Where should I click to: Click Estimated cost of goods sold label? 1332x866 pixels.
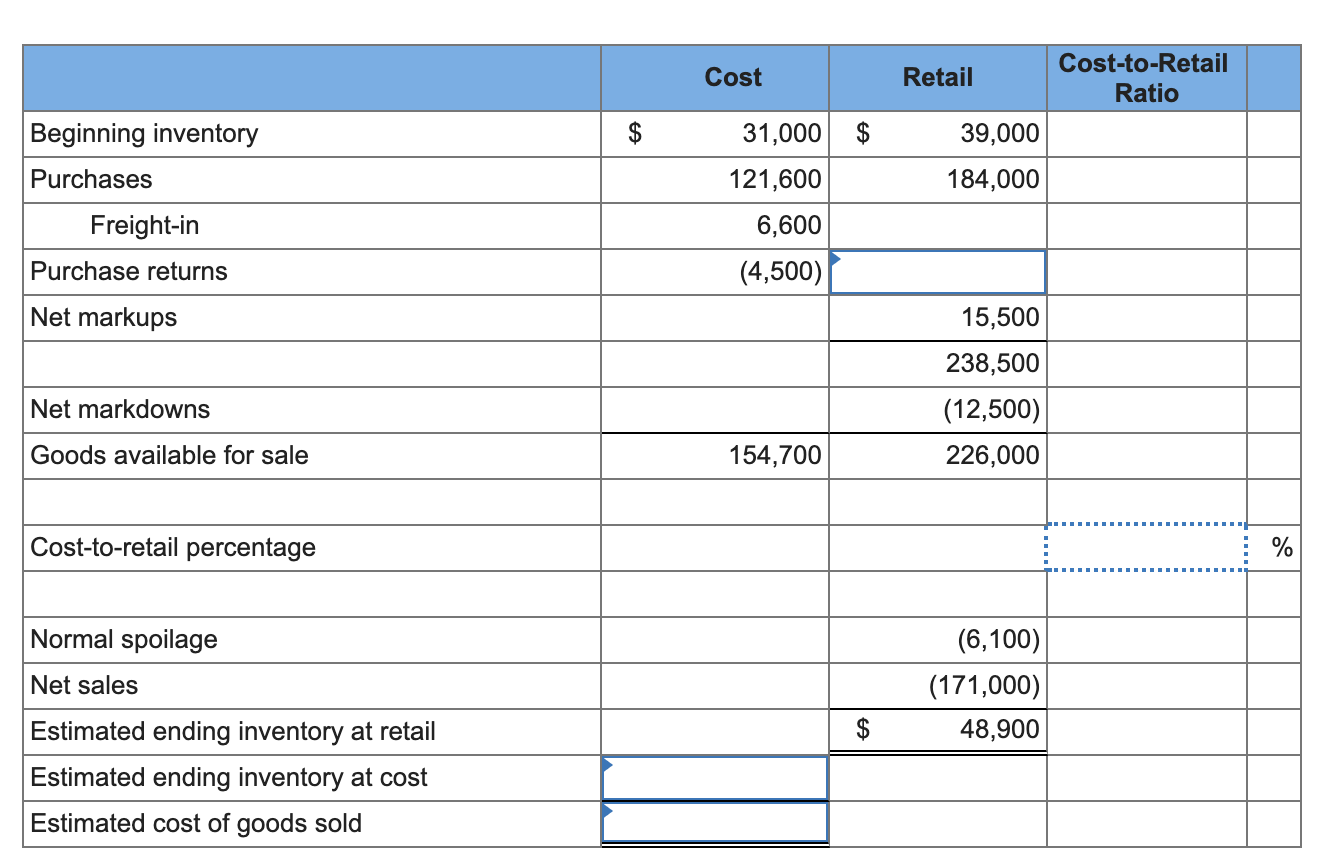pos(197,824)
